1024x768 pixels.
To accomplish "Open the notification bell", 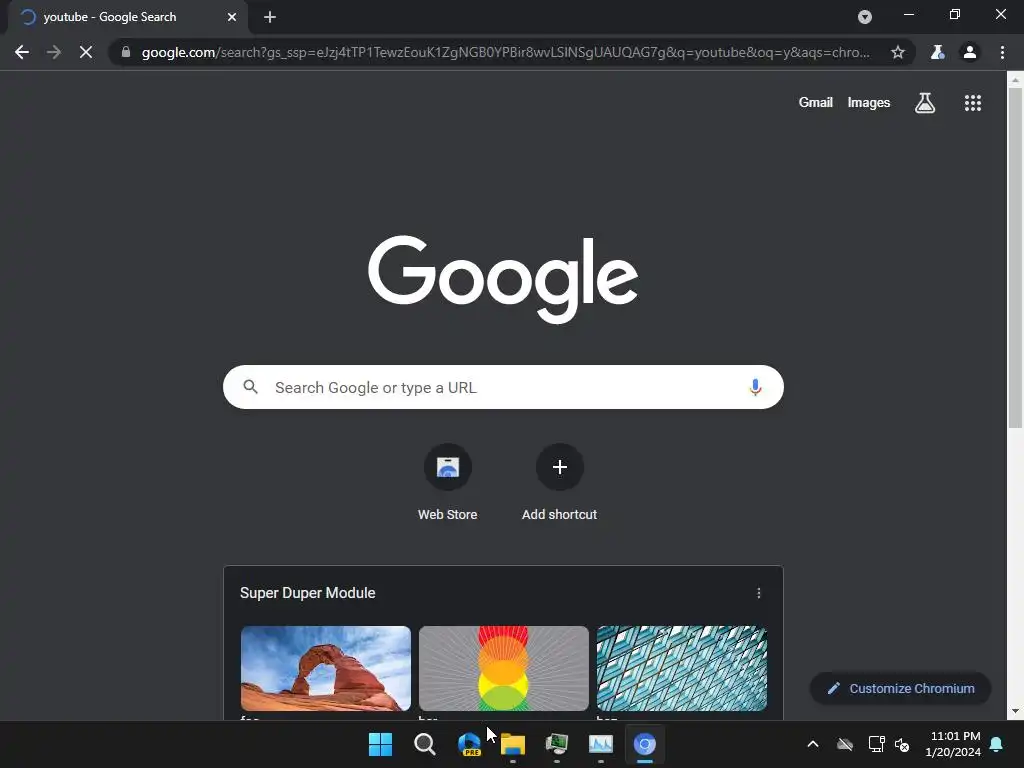I will pyautogui.click(x=997, y=744).
